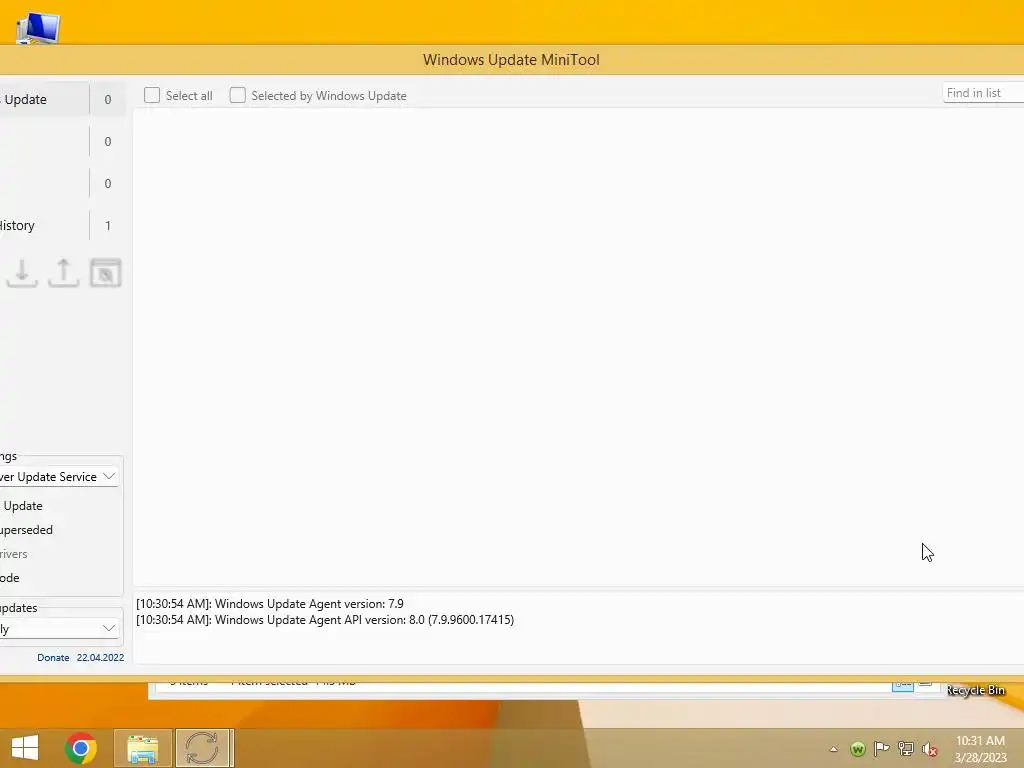Open the Windows Start button
Image resolution: width=1024 pixels, height=768 pixels.
[x=25, y=748]
